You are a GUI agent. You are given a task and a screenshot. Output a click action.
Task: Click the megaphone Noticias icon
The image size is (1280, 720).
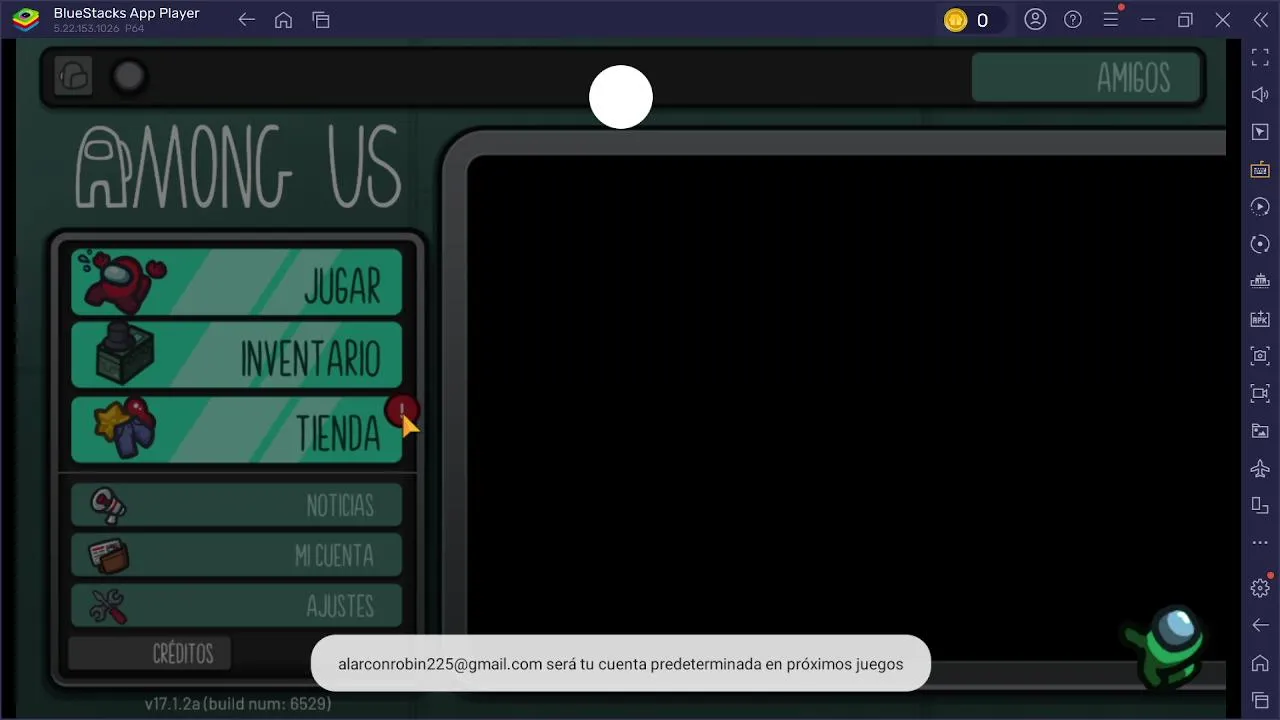108,505
